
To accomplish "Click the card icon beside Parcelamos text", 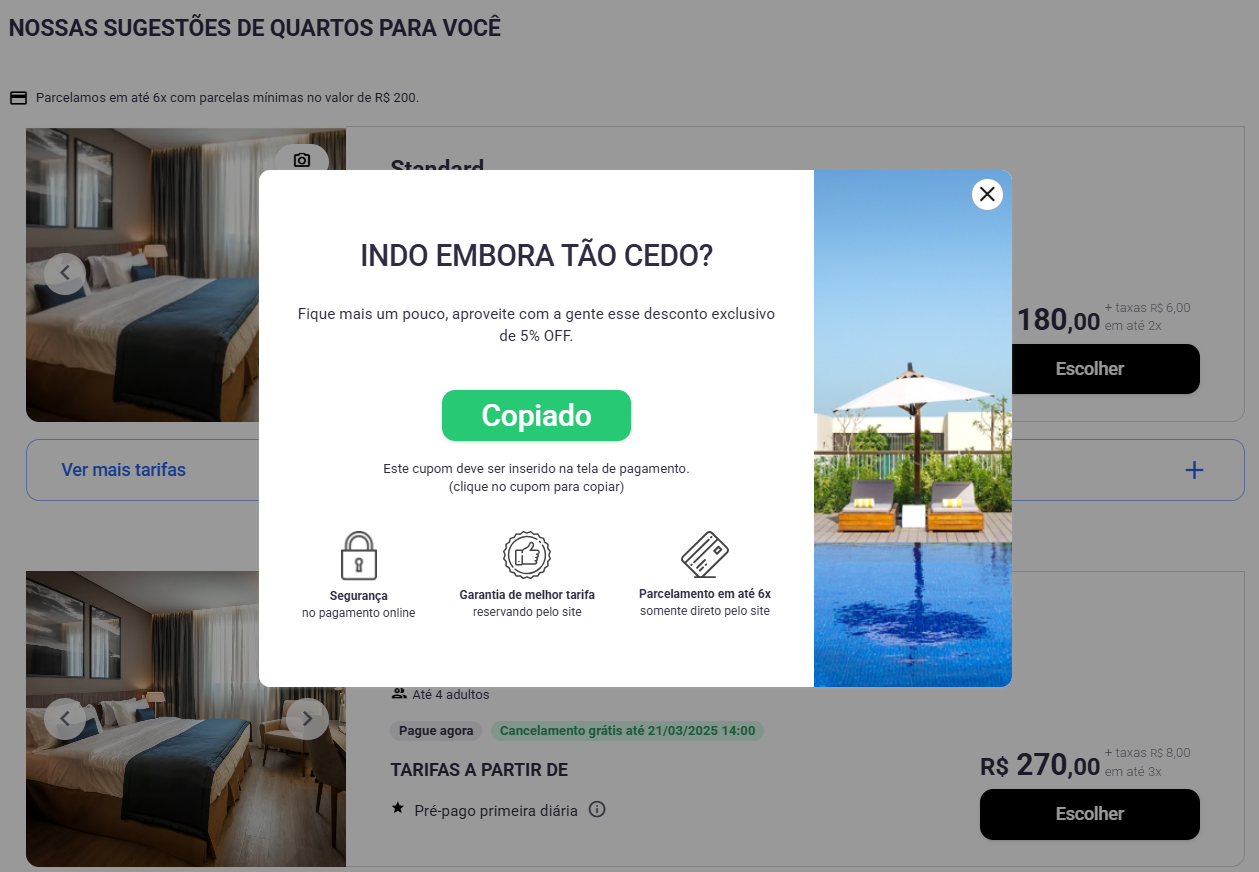I will click(x=18, y=98).
